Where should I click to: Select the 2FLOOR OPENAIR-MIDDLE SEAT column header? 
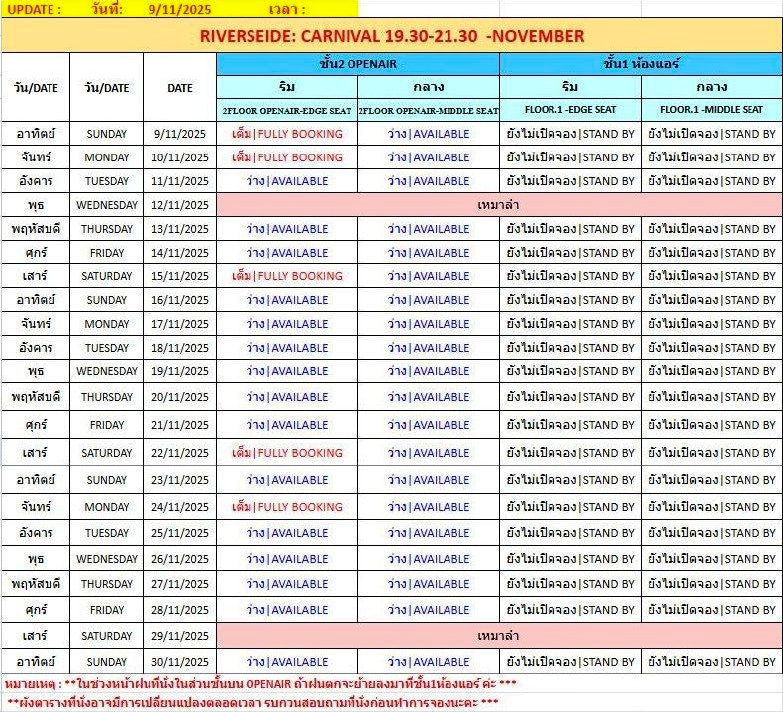428,110
